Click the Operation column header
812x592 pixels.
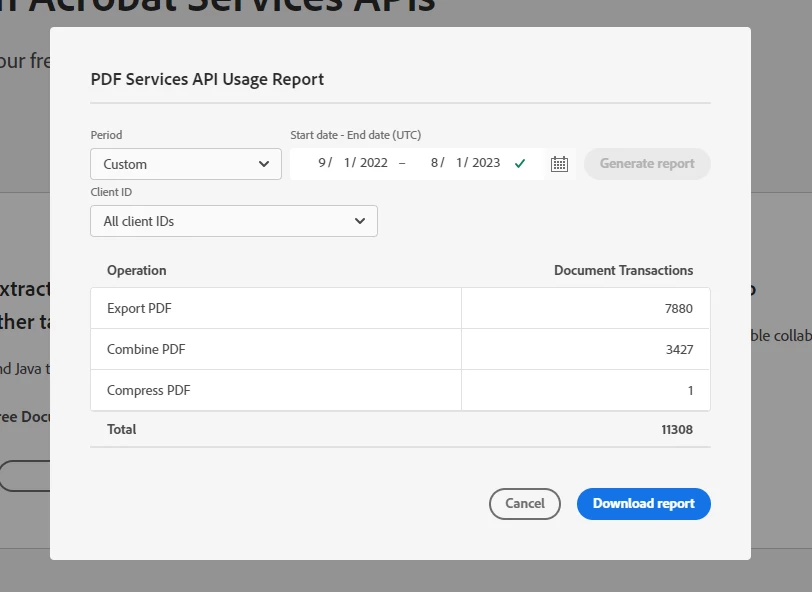[x=137, y=270]
